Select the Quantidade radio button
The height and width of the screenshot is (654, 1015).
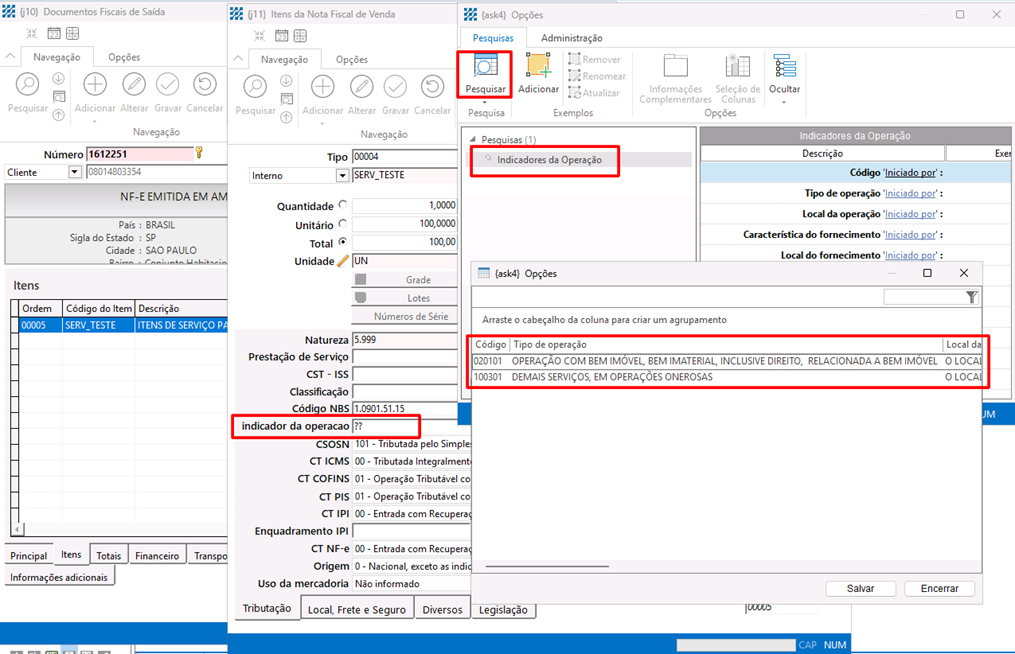click(343, 205)
